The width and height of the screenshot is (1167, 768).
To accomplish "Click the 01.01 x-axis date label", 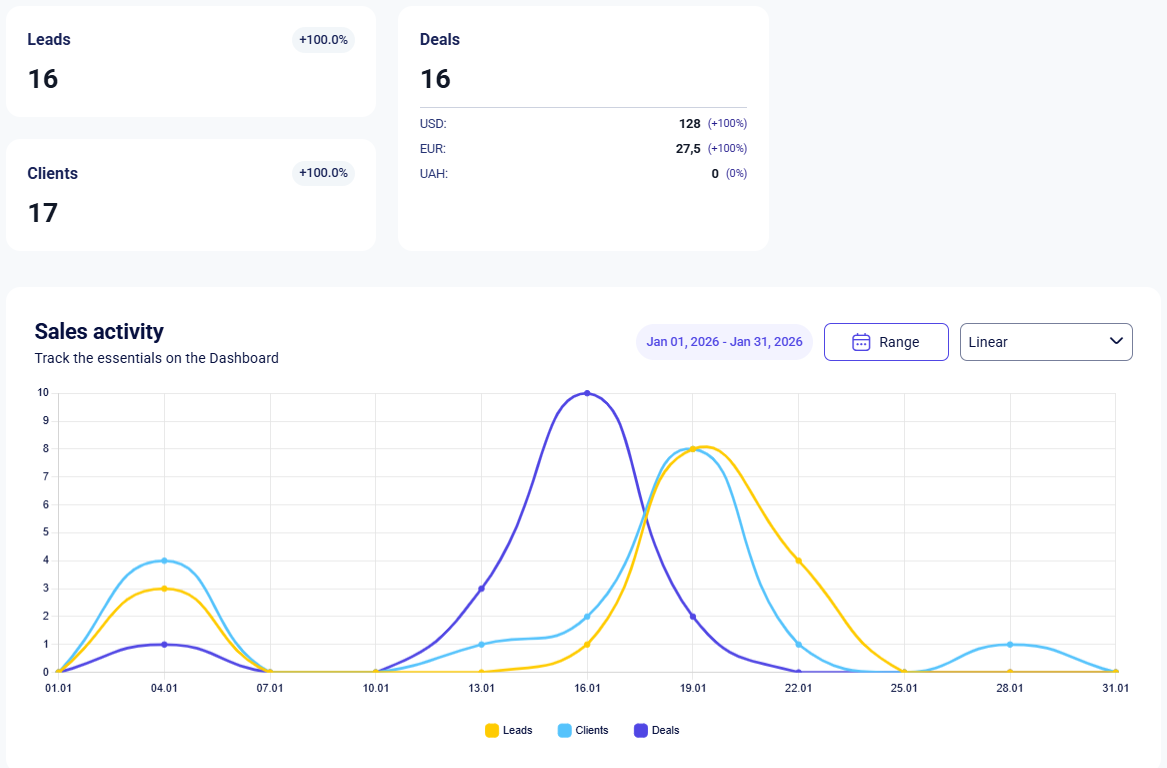I will click(x=59, y=688).
